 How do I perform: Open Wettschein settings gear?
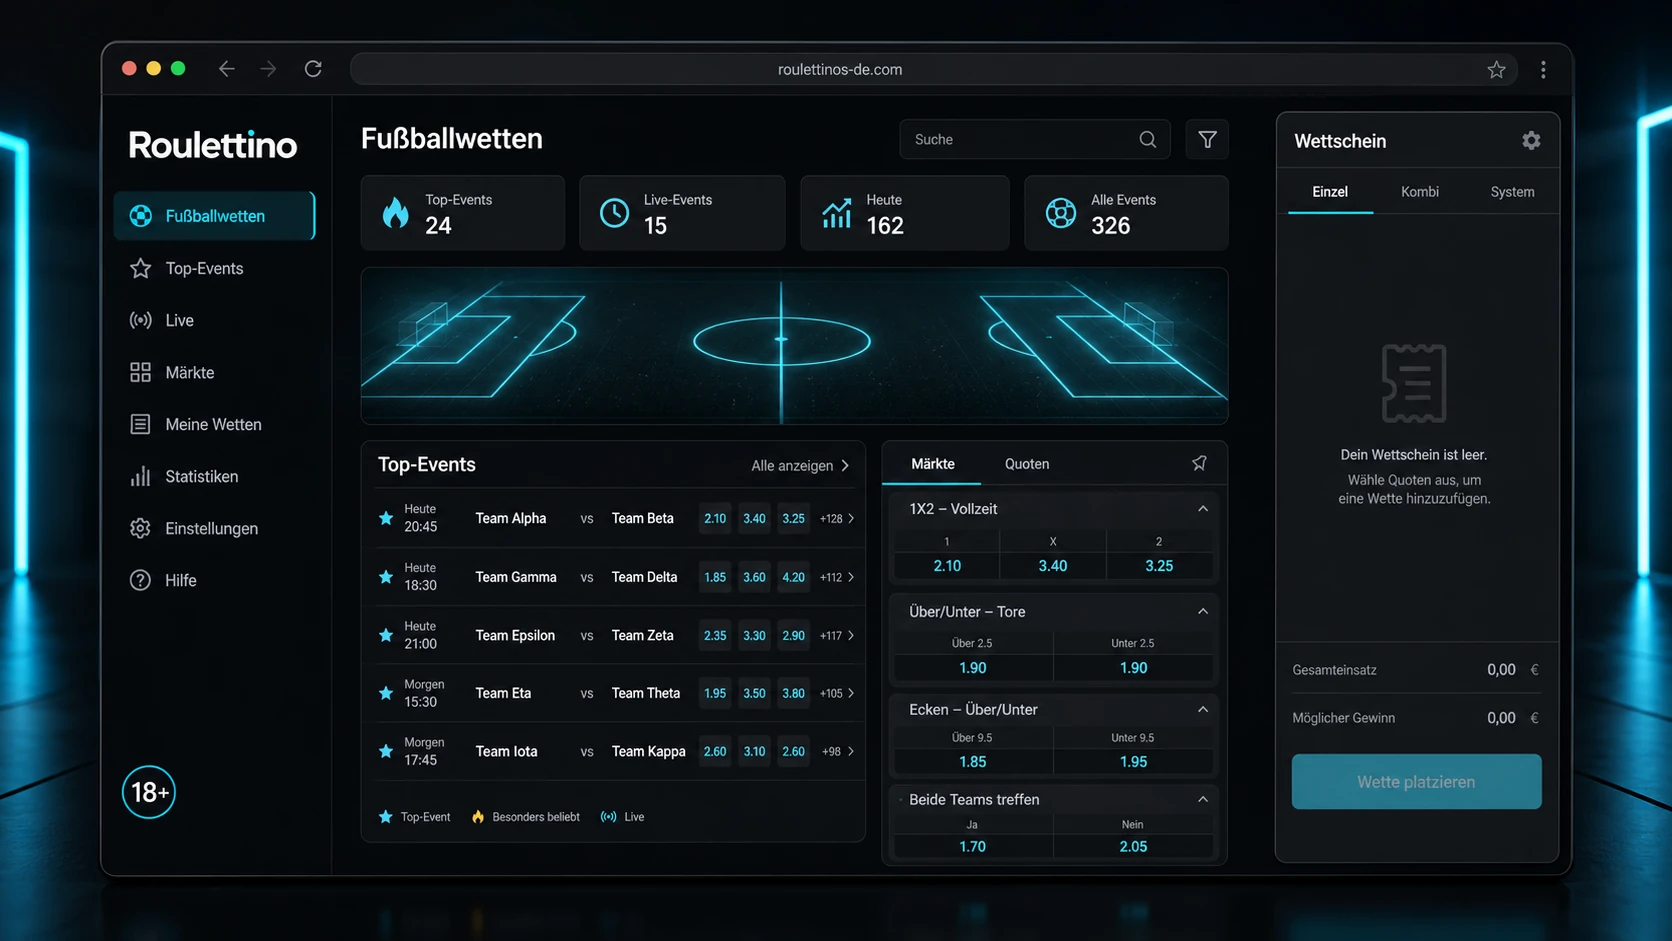click(1531, 141)
